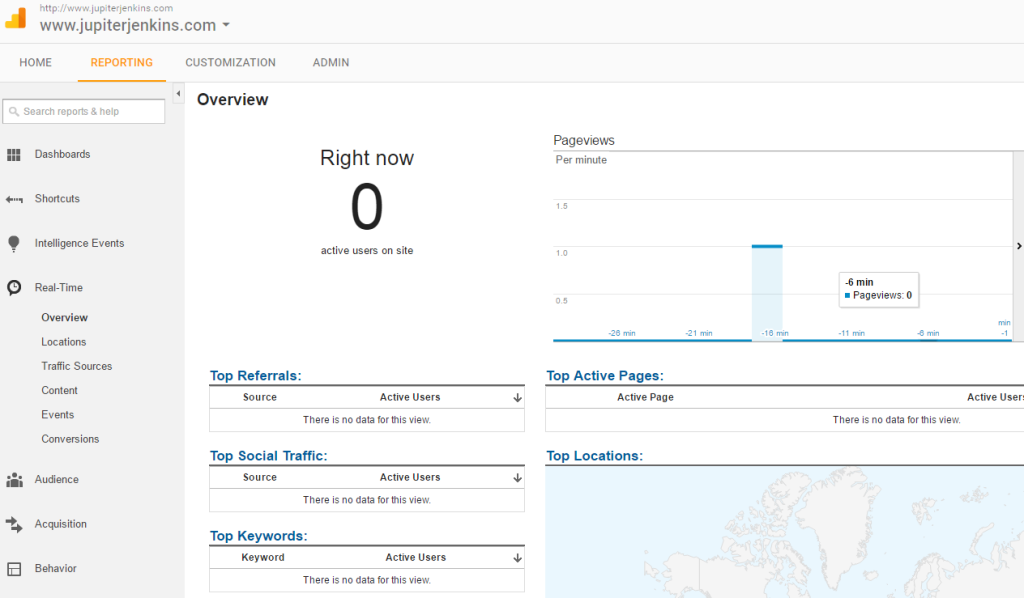Expand the Dashboards section
This screenshot has width=1024, height=598.
pyautogui.click(x=63, y=154)
